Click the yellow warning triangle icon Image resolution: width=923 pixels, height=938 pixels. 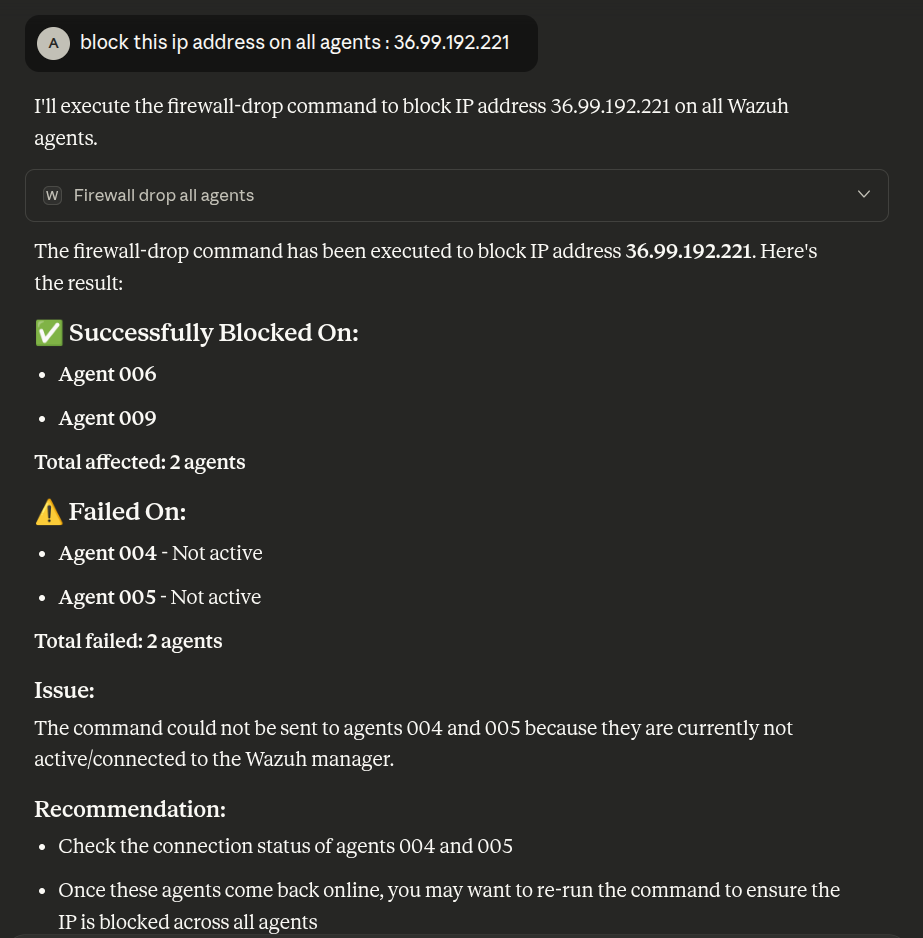[48, 512]
